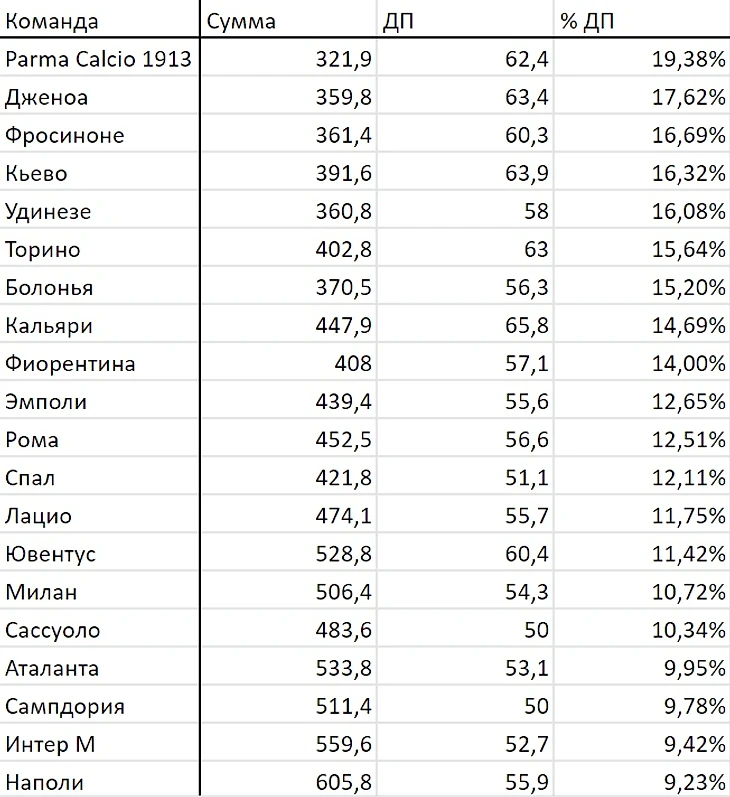Screen dimensions: 730x797
Task: Select the Торино team cell
Action: point(99,249)
